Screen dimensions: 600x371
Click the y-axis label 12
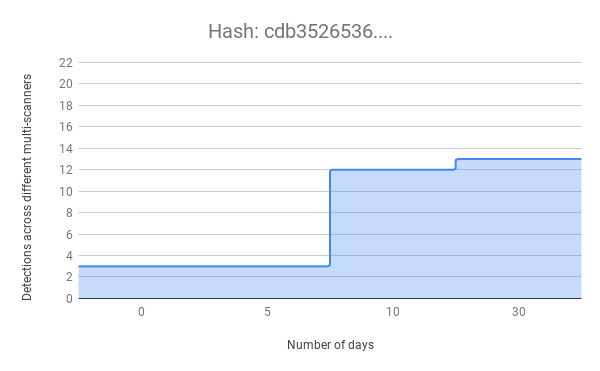pyautogui.click(x=66, y=169)
